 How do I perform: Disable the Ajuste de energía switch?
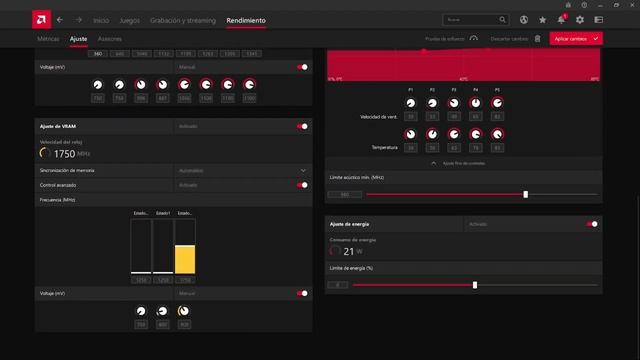point(592,224)
